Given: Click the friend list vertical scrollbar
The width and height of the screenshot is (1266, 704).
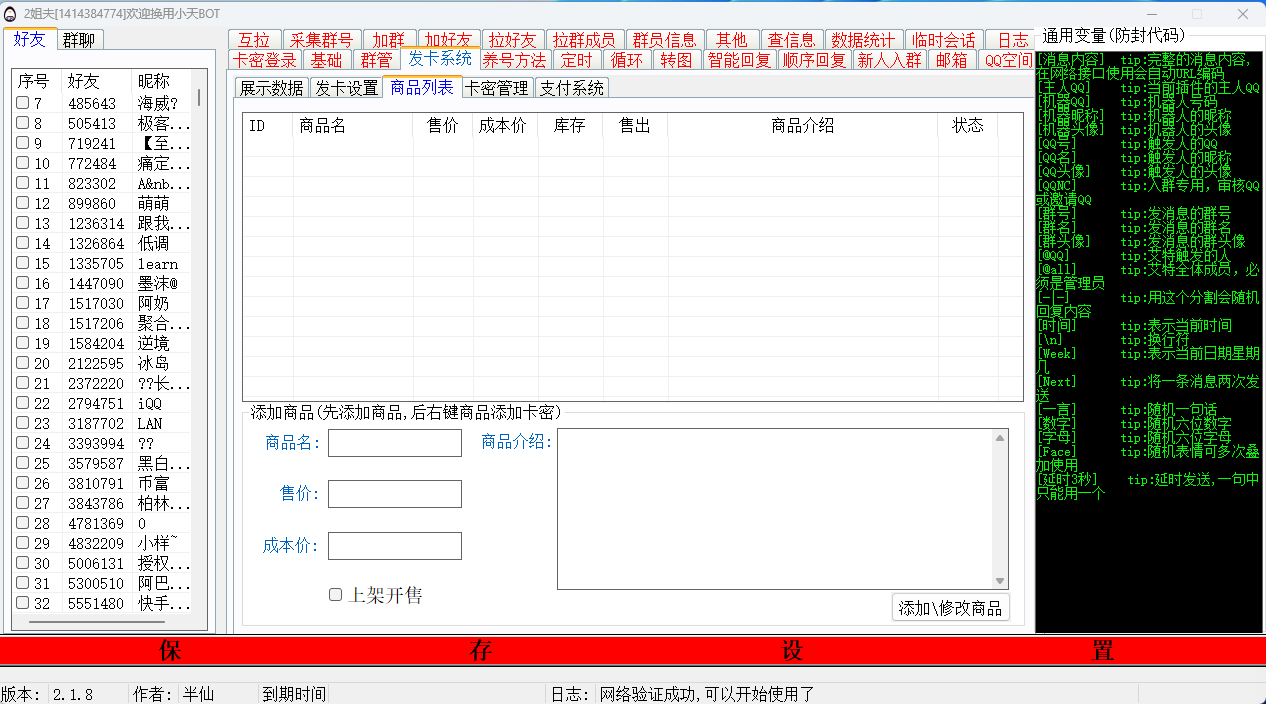Looking at the screenshot, I should click(x=198, y=98).
